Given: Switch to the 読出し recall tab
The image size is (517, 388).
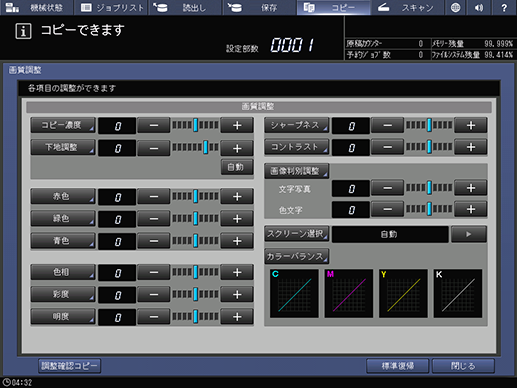Looking at the screenshot, I should point(186,7).
